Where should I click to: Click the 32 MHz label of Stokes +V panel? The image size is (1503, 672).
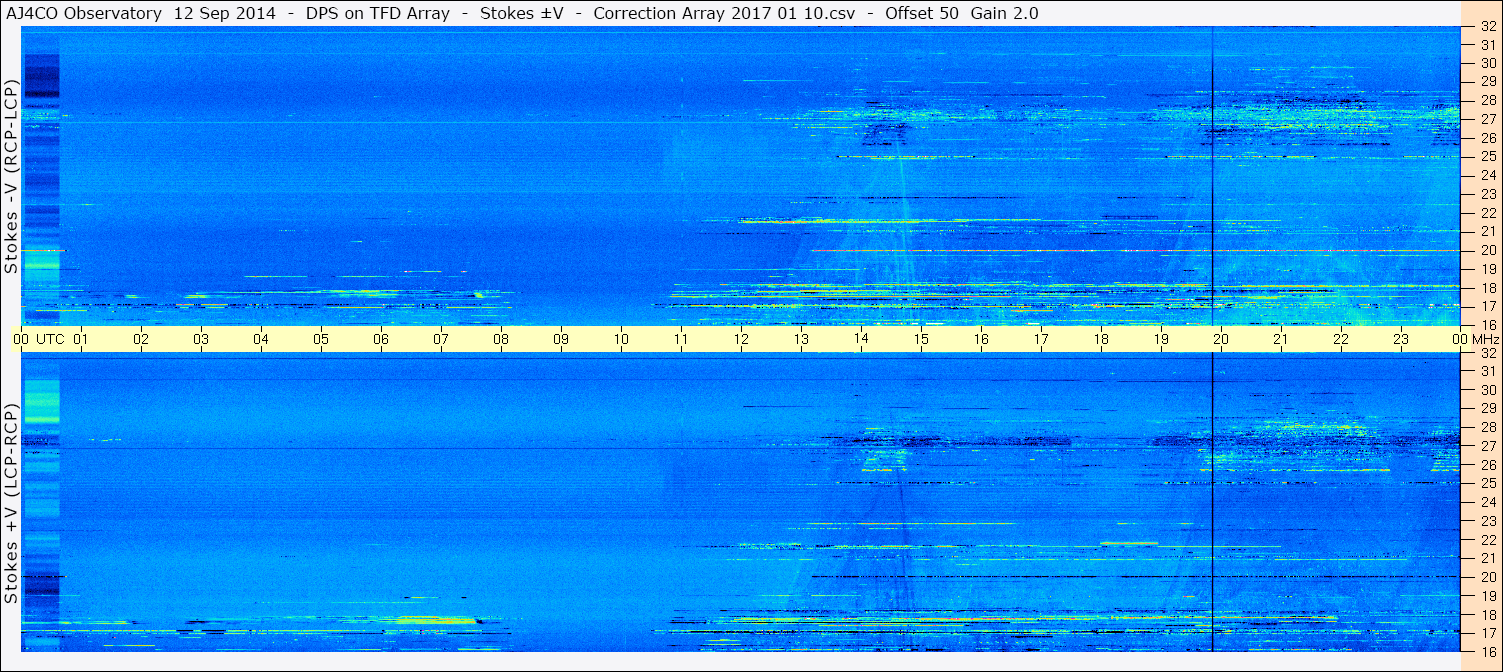coord(1488,353)
